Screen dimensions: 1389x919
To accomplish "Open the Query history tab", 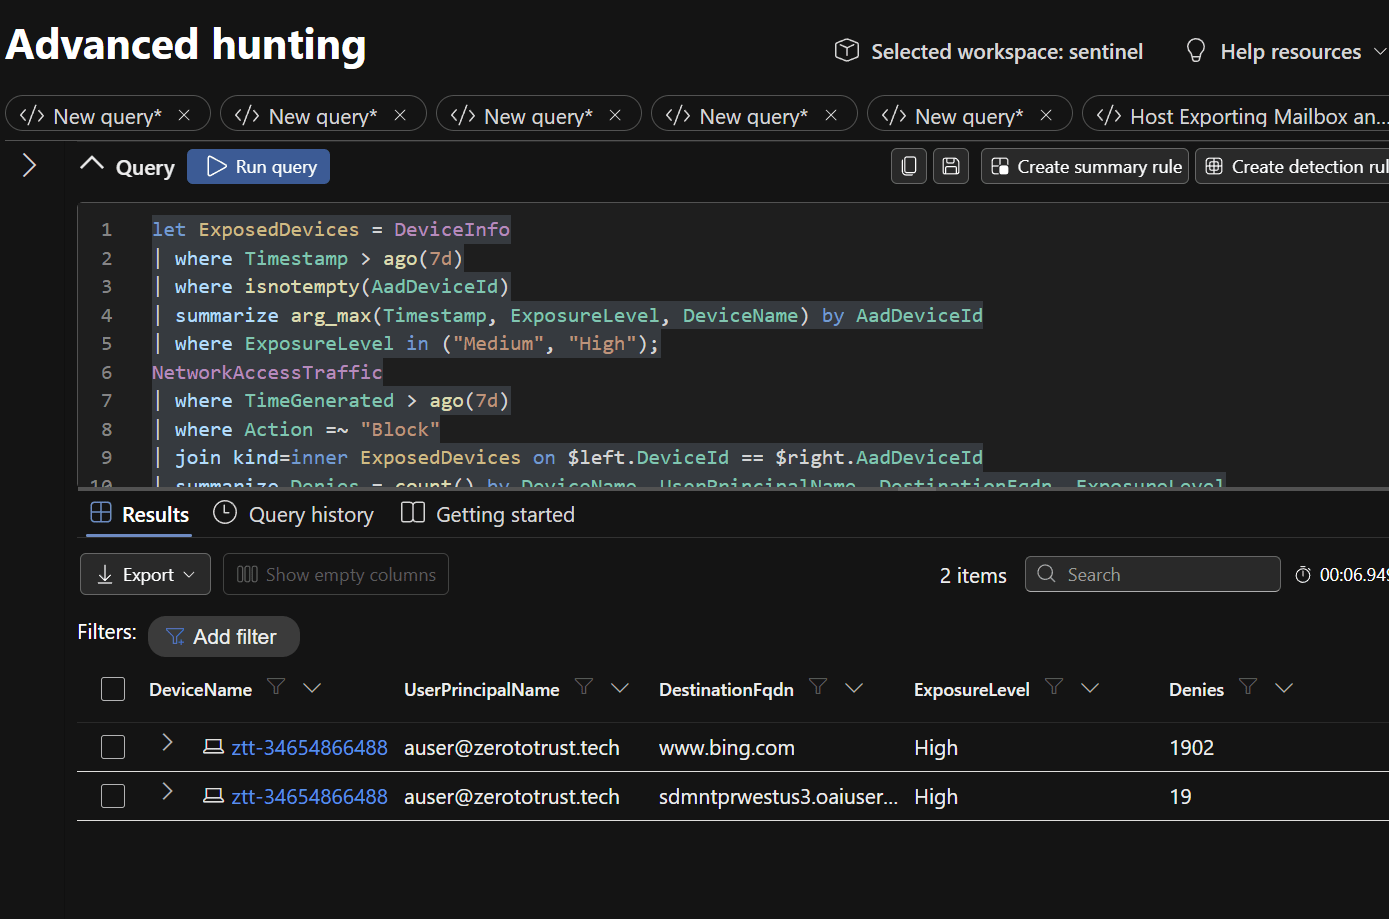I will click(294, 514).
